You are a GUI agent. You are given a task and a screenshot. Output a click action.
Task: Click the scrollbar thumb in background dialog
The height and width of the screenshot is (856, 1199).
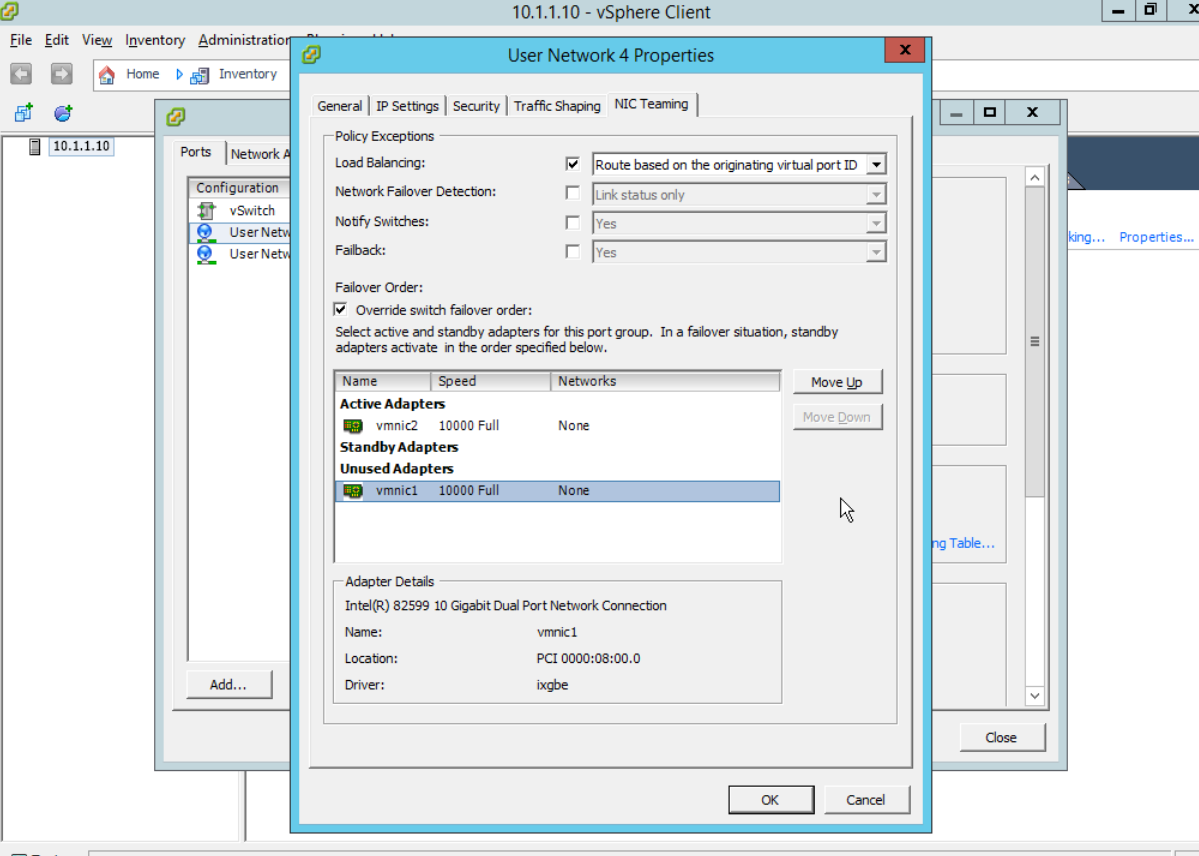(x=1035, y=341)
